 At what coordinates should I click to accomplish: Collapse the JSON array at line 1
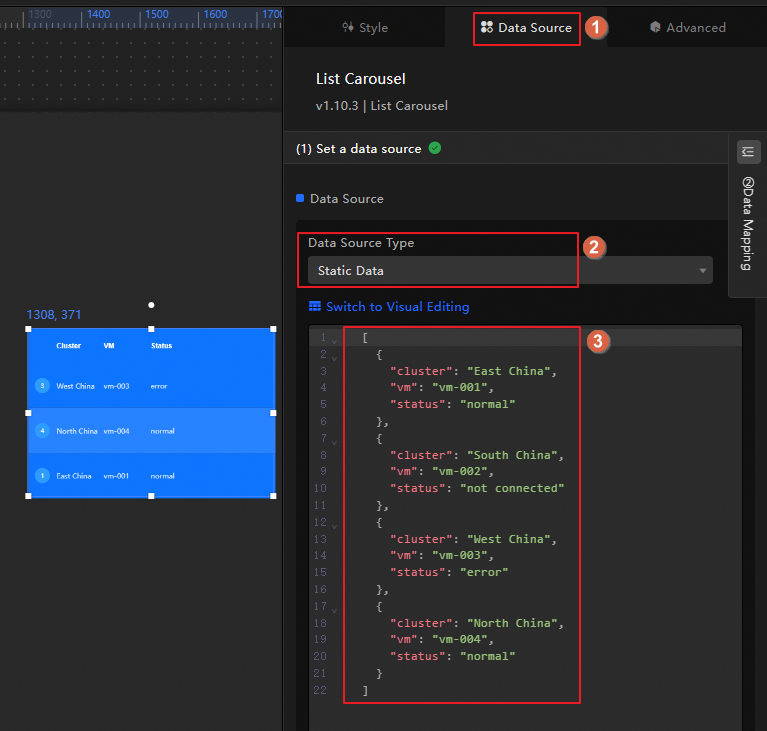(334, 339)
